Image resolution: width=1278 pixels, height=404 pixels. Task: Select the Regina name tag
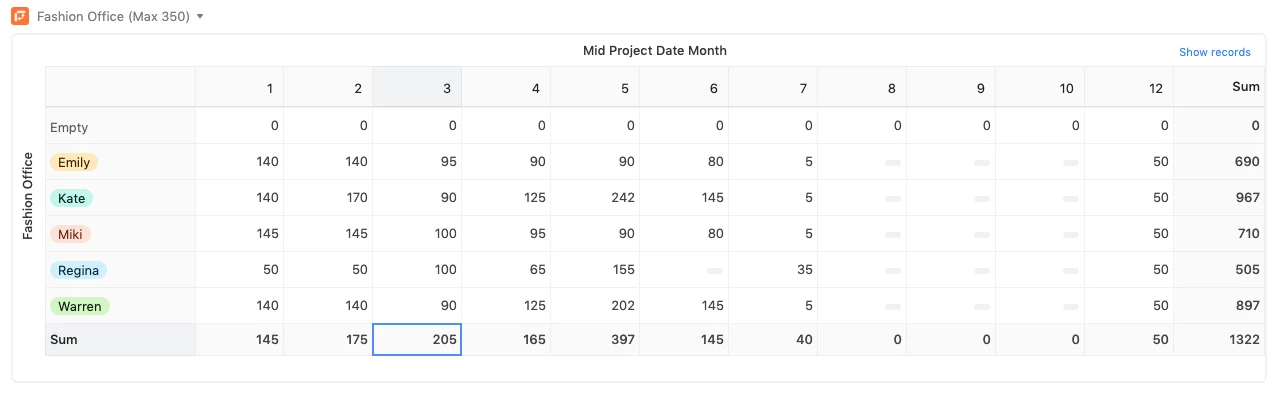click(x=78, y=270)
